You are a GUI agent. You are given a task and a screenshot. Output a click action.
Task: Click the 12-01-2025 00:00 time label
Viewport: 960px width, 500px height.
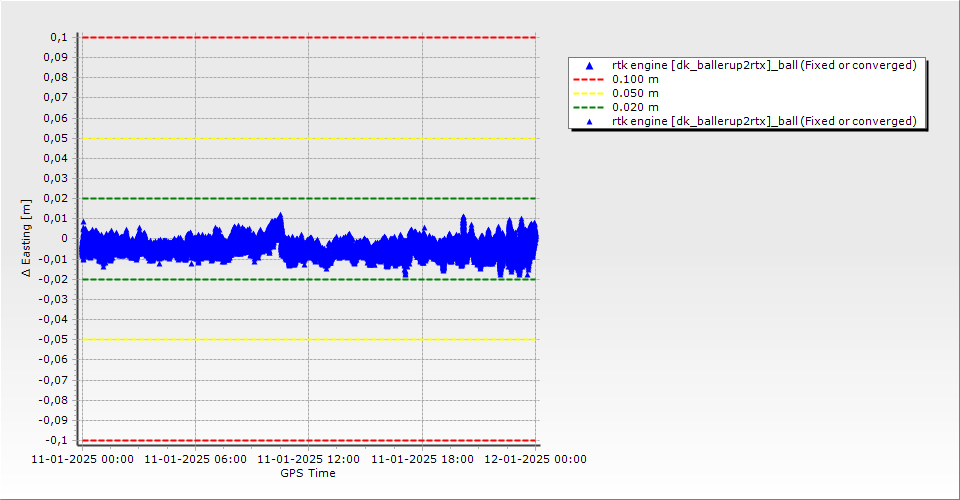(536, 459)
